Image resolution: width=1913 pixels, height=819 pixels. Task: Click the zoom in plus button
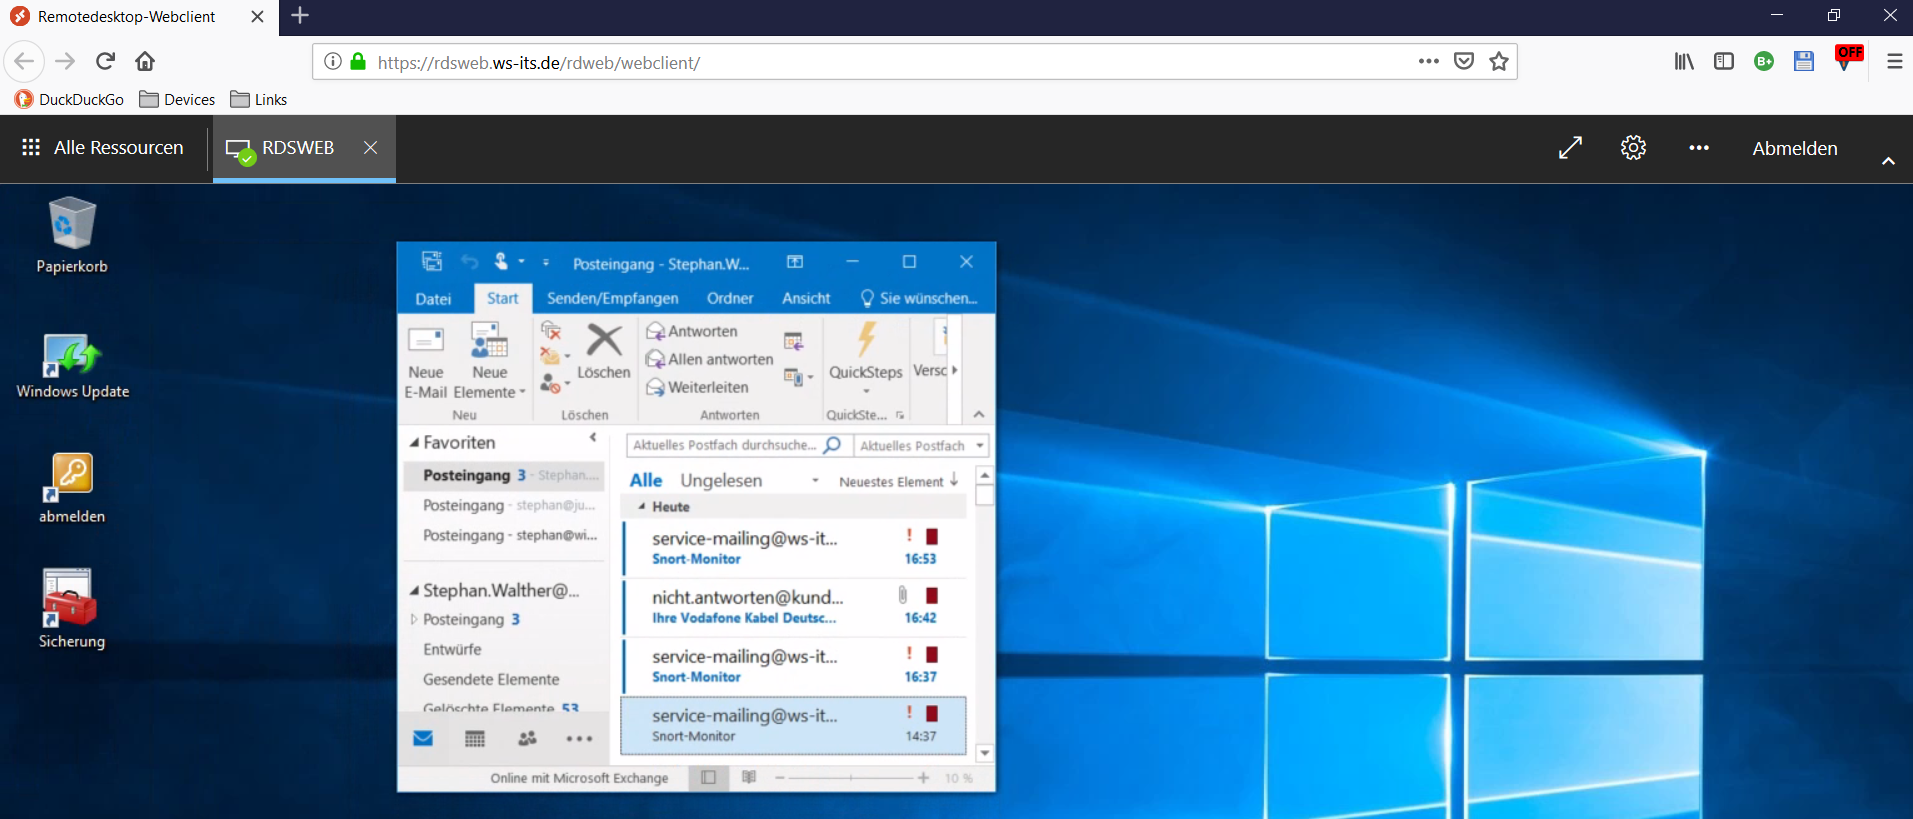point(923,777)
